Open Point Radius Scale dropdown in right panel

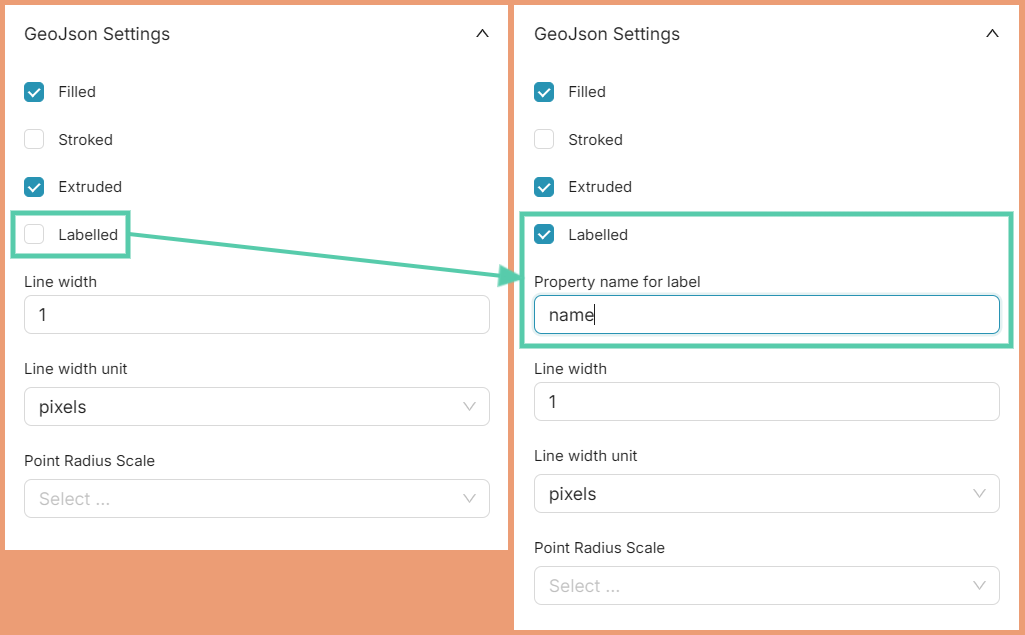pos(766,586)
